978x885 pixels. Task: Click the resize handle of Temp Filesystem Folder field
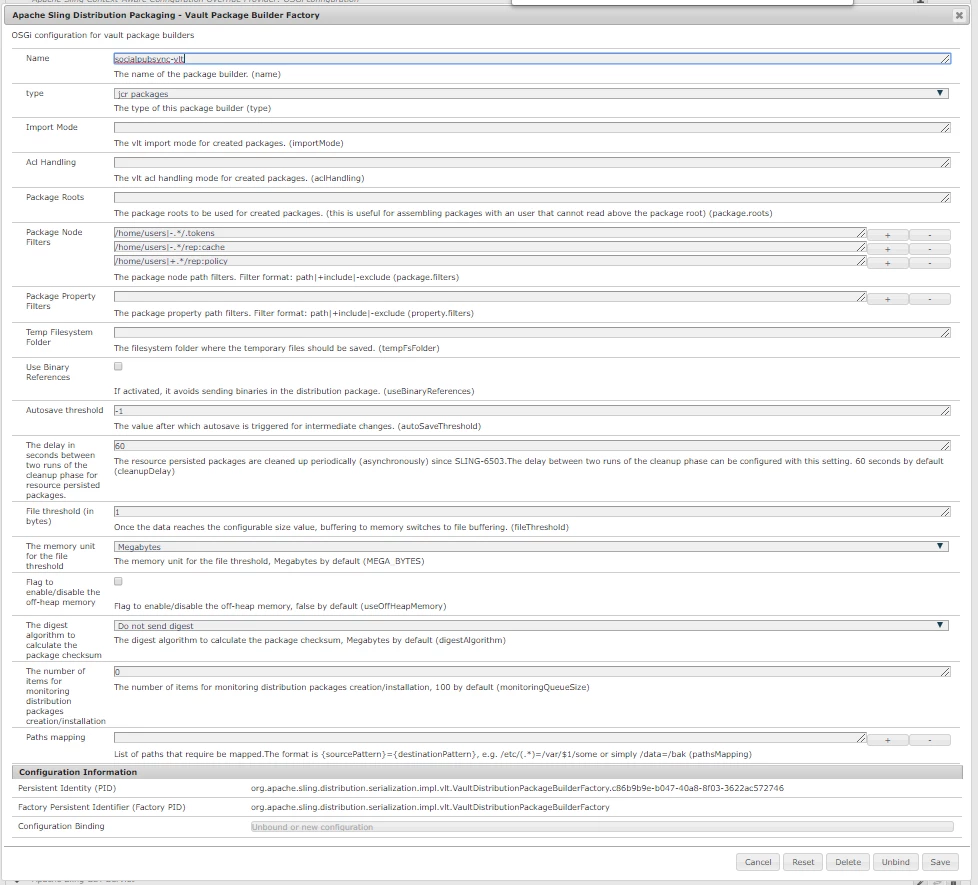945,334
